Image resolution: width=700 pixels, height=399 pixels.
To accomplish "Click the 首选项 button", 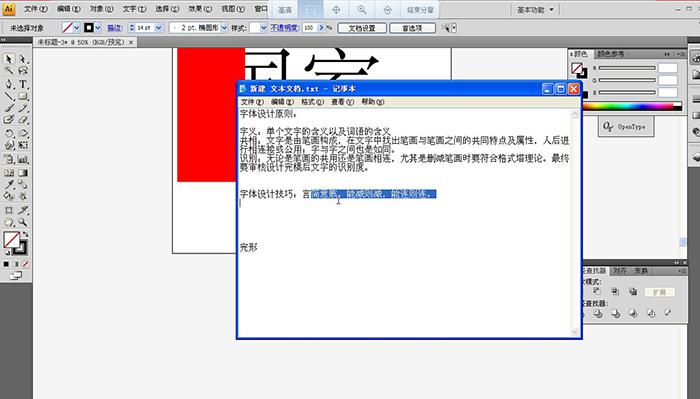I will (x=412, y=28).
